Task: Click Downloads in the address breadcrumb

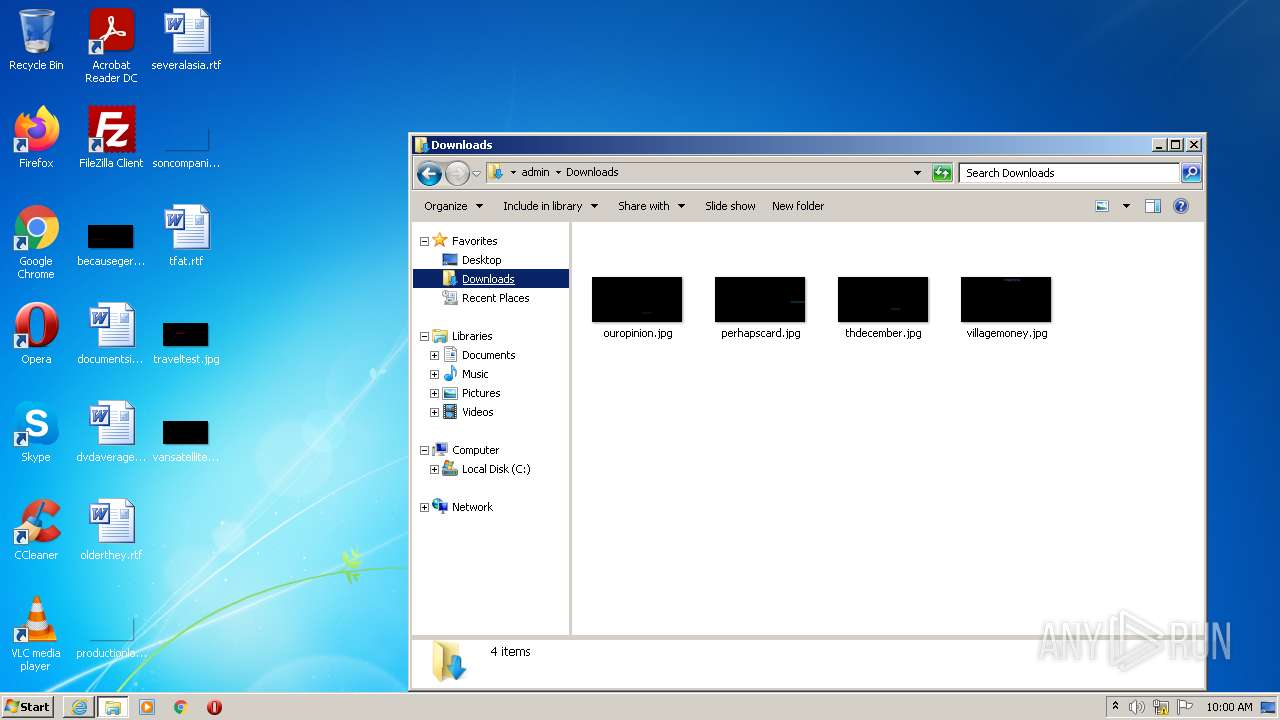Action: coord(592,172)
